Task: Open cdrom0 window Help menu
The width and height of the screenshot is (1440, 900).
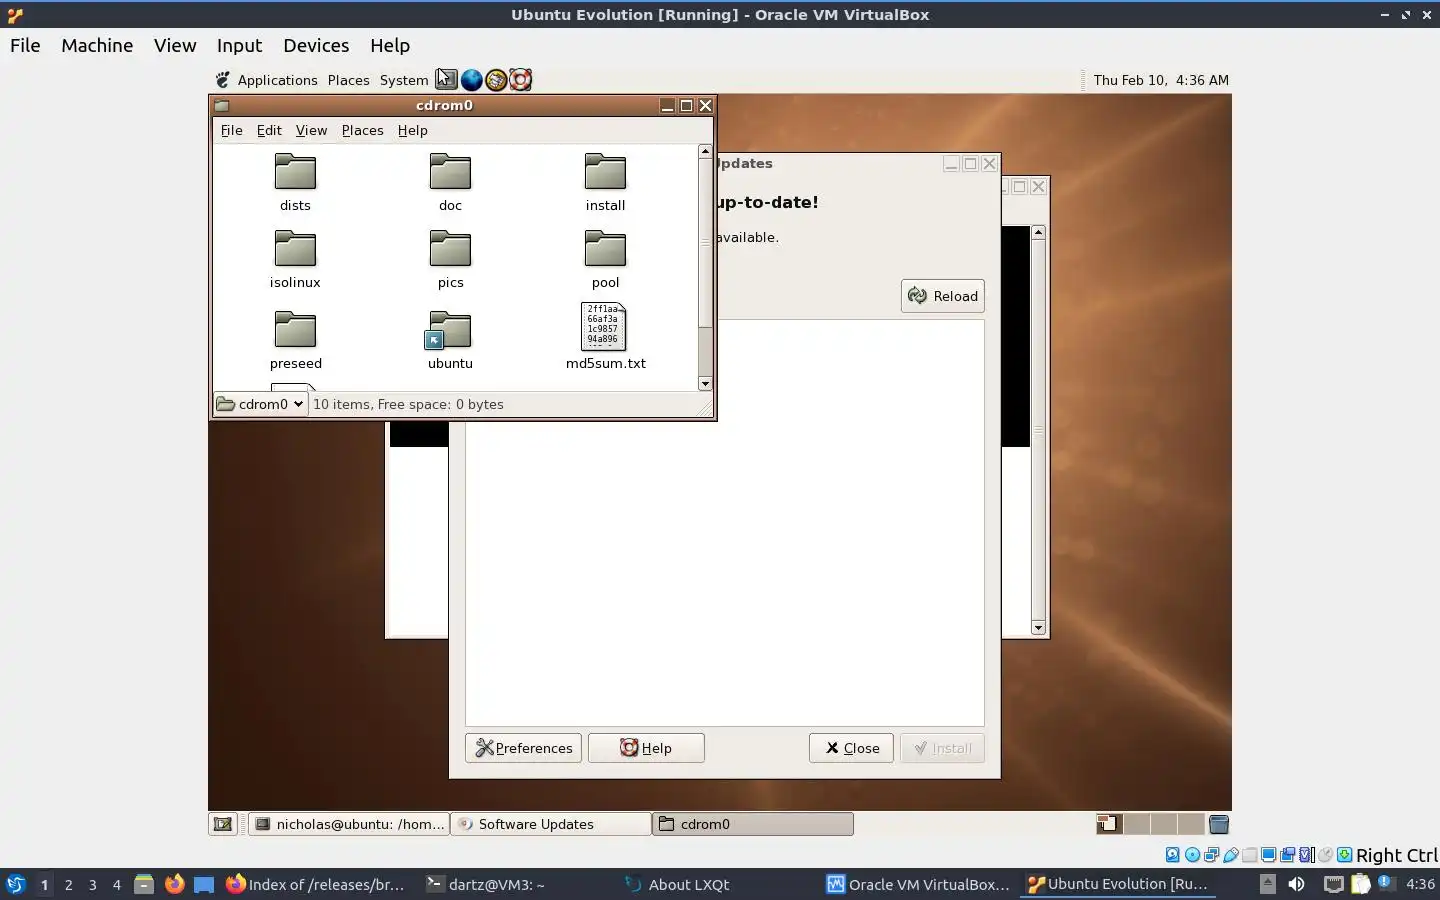Action: [x=412, y=130]
